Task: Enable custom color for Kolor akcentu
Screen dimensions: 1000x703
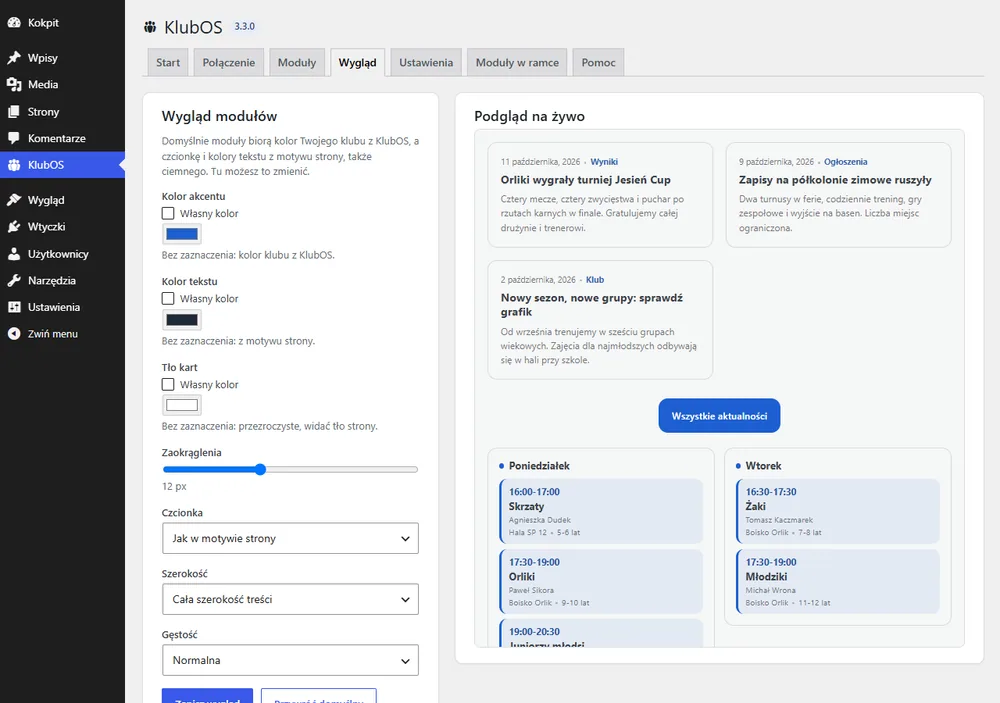Action: tap(168, 213)
